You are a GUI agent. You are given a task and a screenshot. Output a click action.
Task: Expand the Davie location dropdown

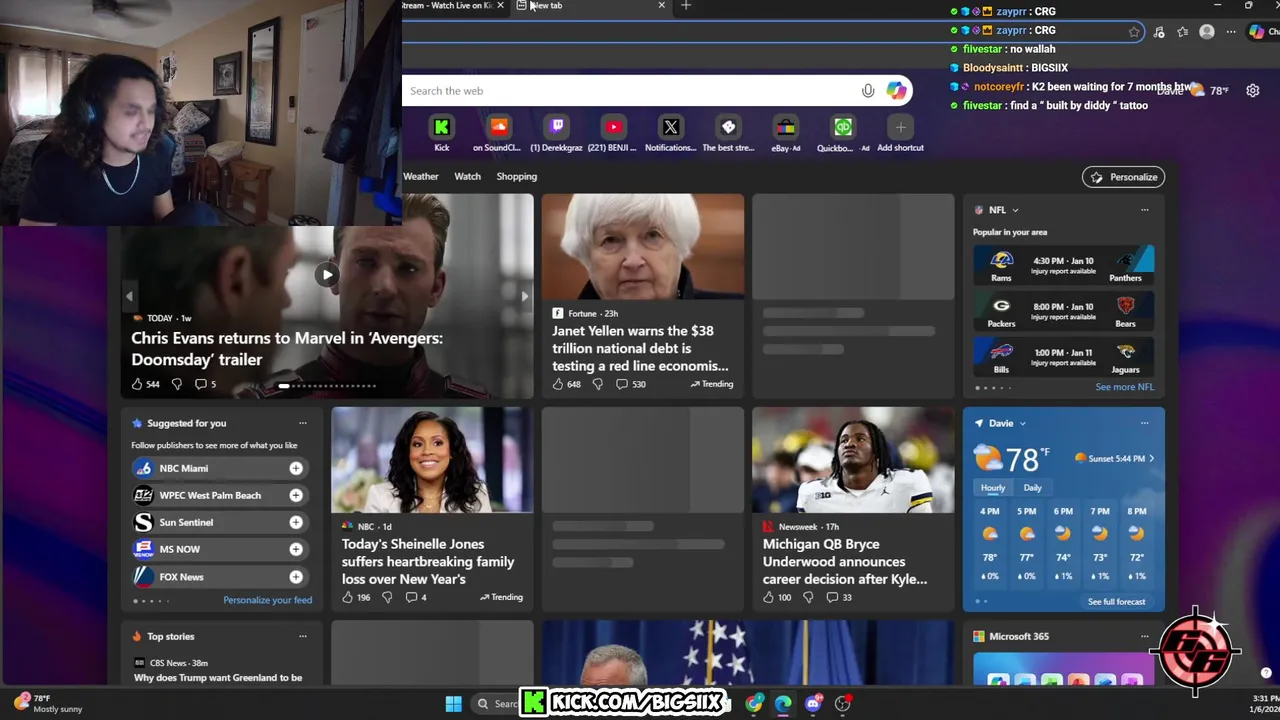coord(1022,423)
